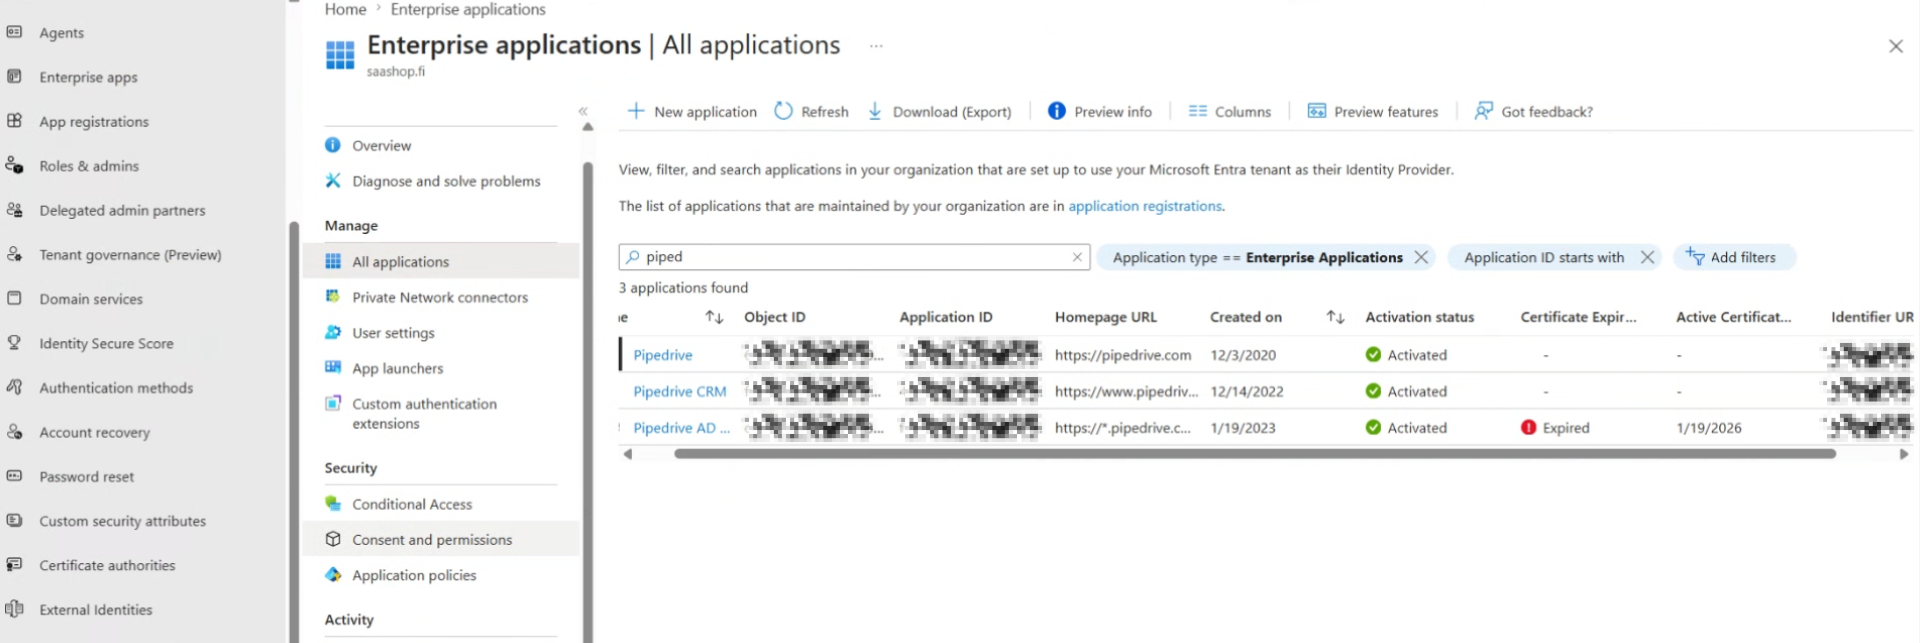
Task: Click the Custom security attributes icon
Action: click(14, 520)
